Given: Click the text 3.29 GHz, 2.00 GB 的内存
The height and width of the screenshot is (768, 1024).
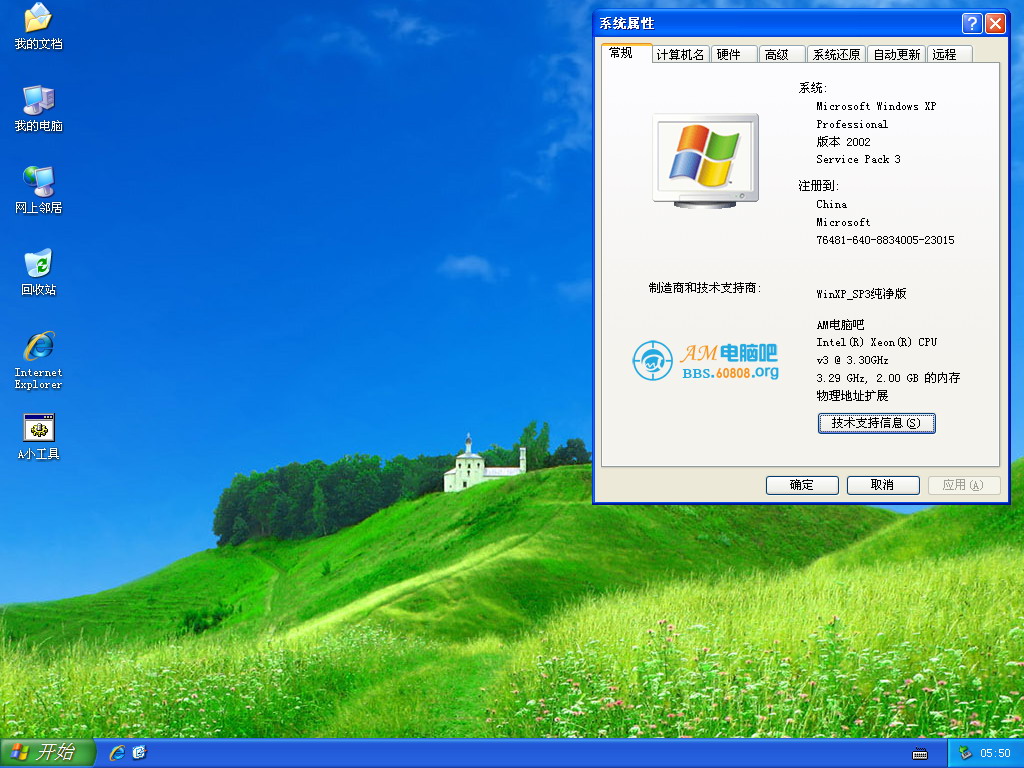Looking at the screenshot, I should [888, 378].
